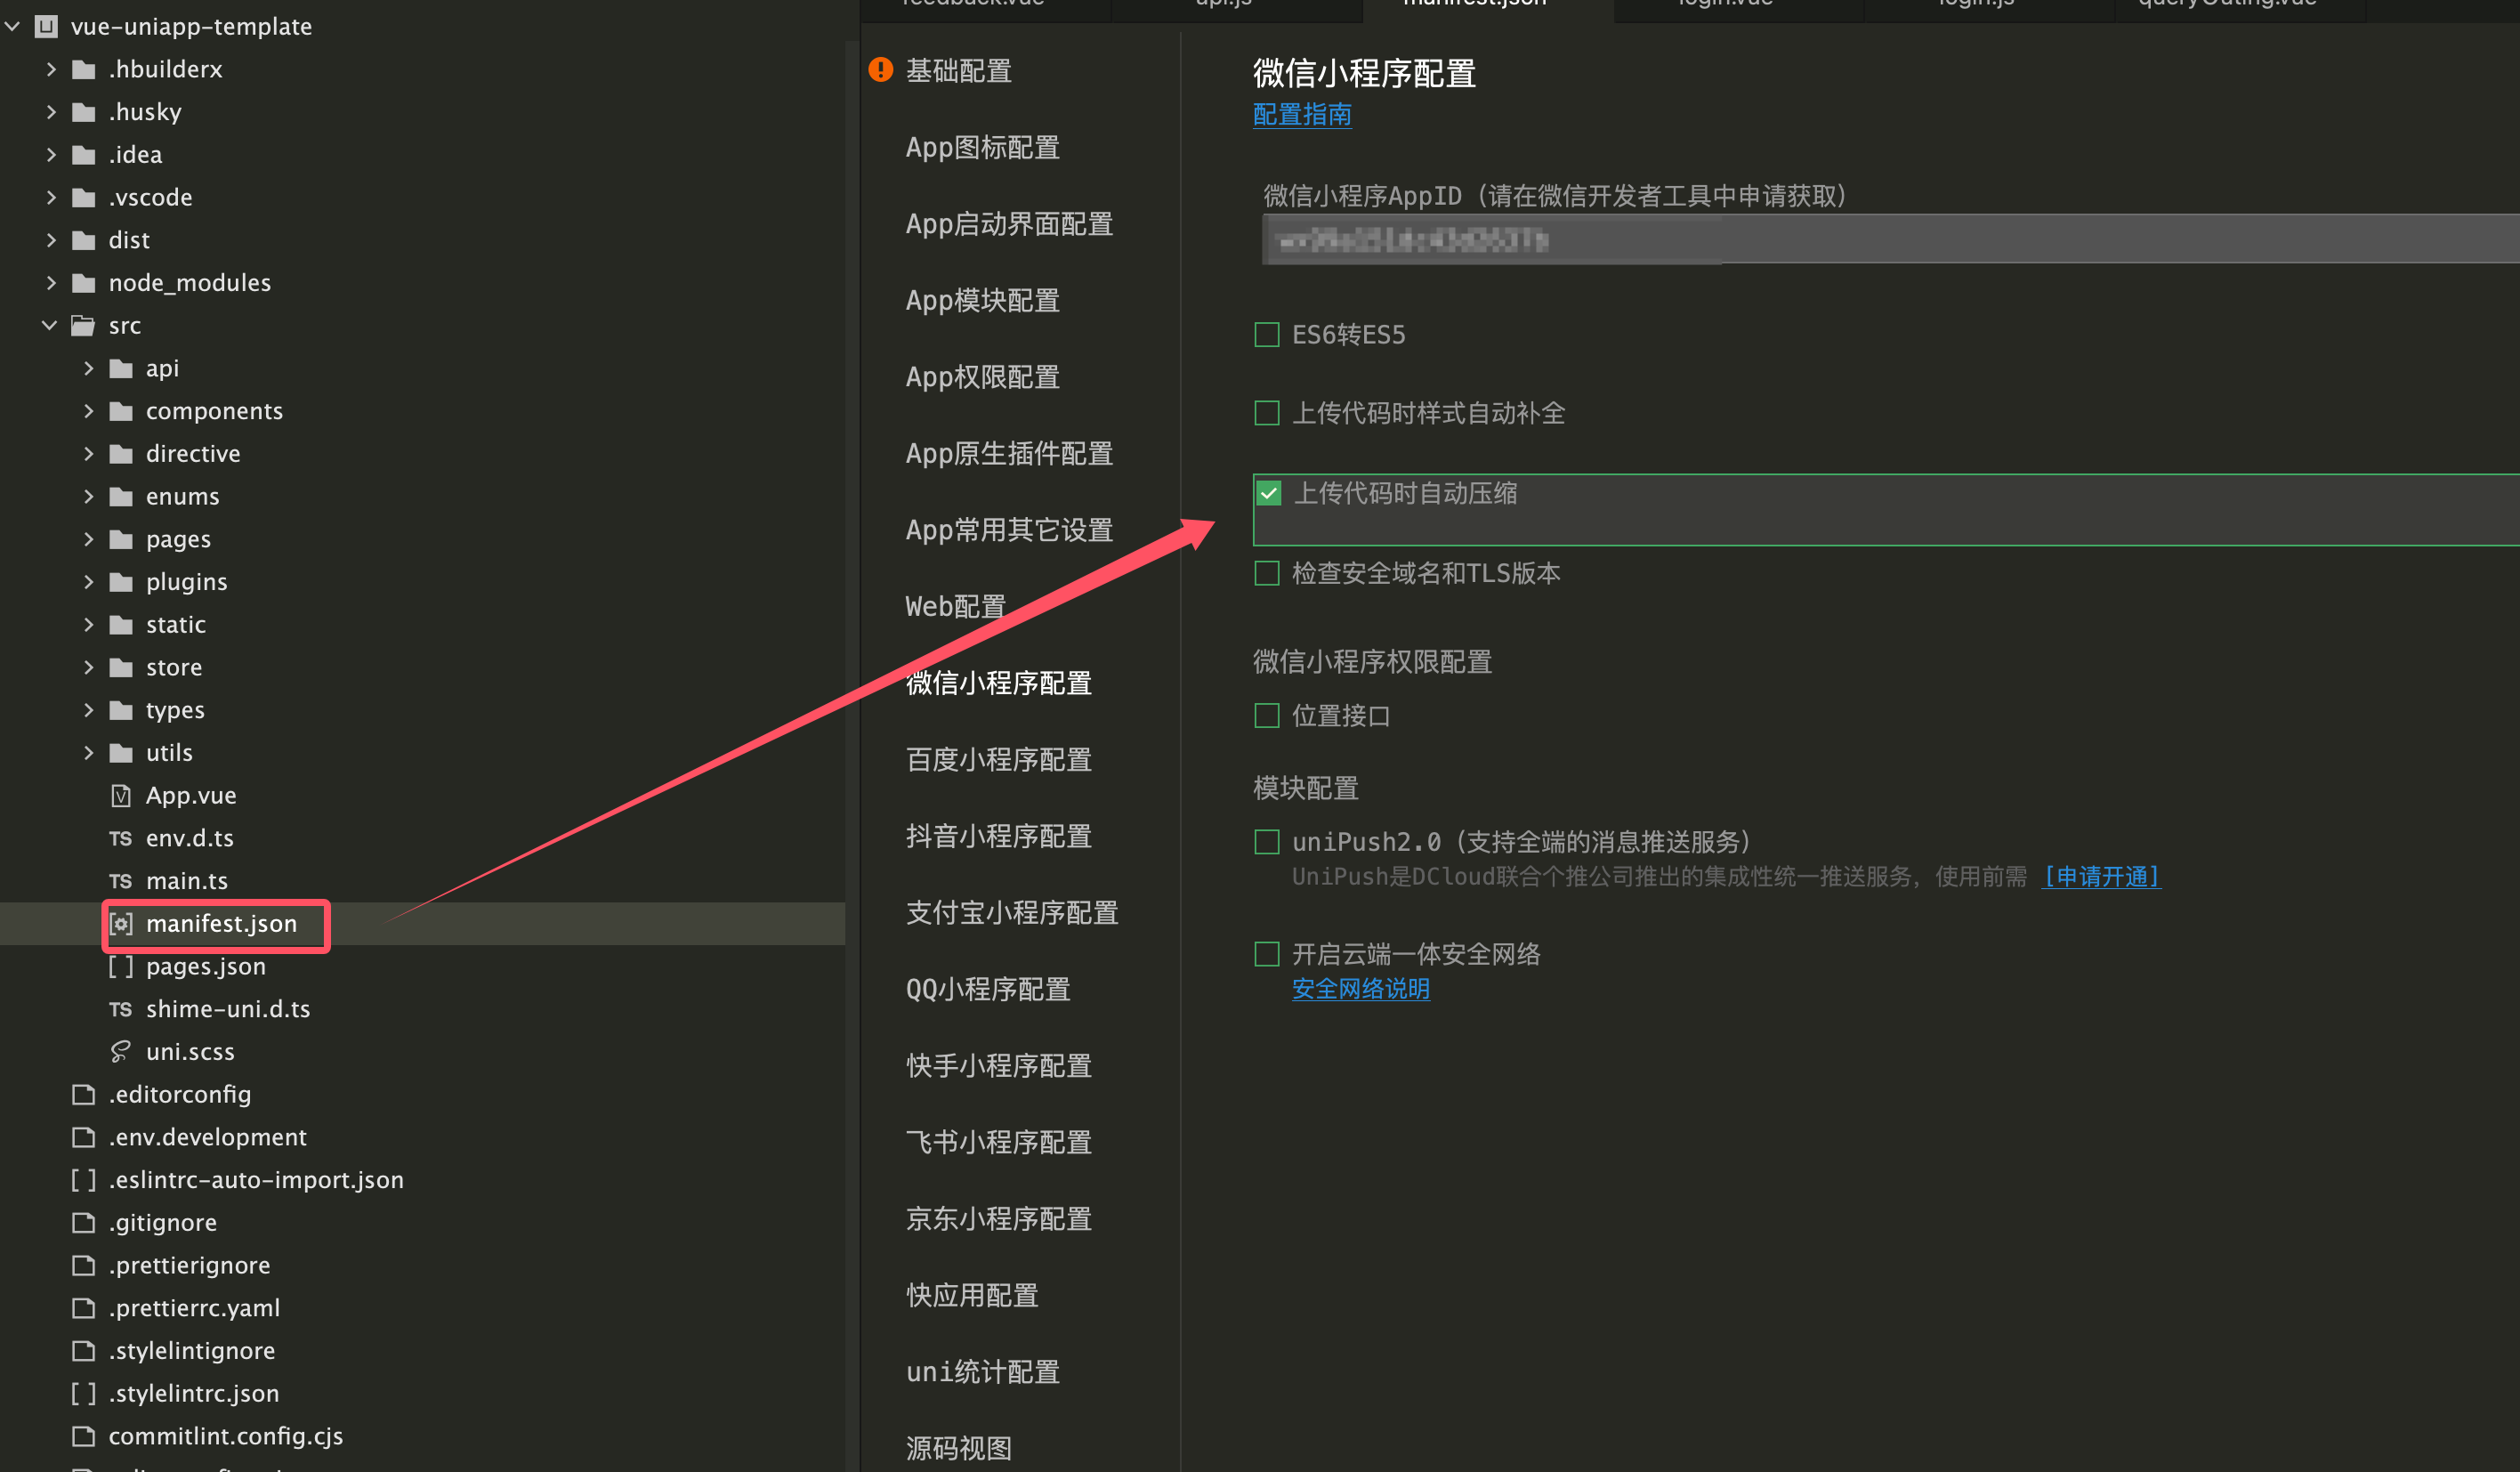Expand the .idea folder
Viewport: 2520px width, 1472px height.
[x=51, y=155]
